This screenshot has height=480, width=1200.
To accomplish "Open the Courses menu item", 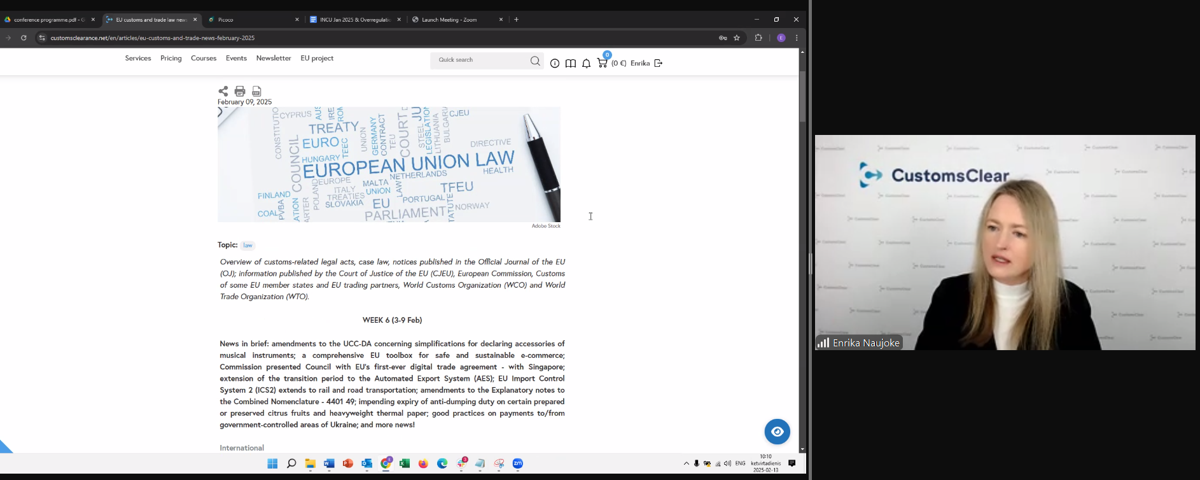I will tap(204, 58).
